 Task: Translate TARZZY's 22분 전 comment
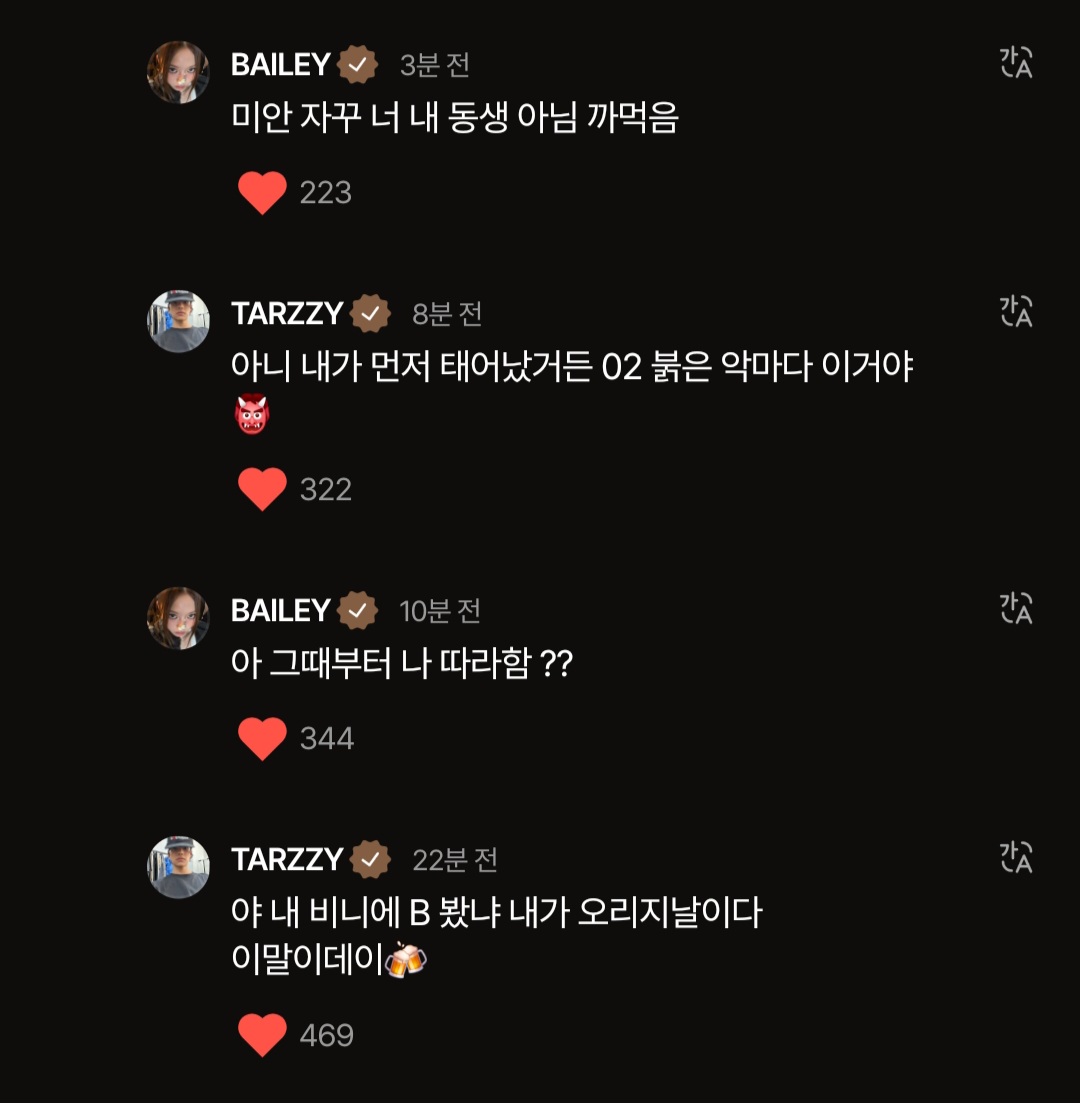pos(1016,857)
